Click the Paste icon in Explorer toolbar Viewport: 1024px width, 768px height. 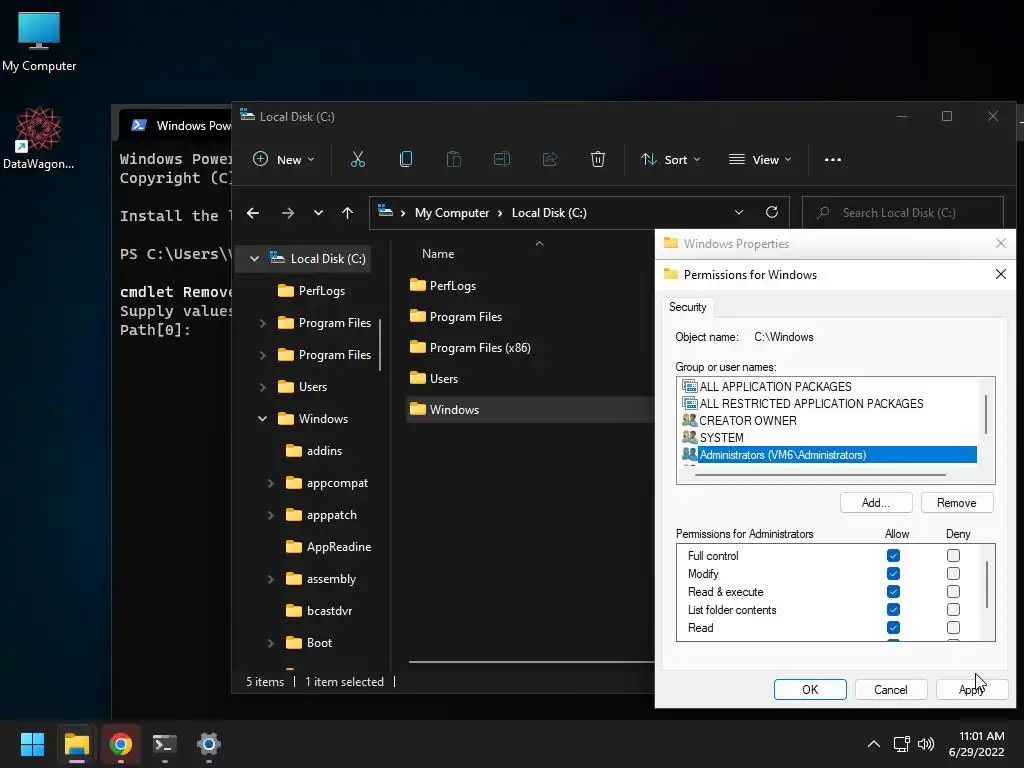(453, 159)
